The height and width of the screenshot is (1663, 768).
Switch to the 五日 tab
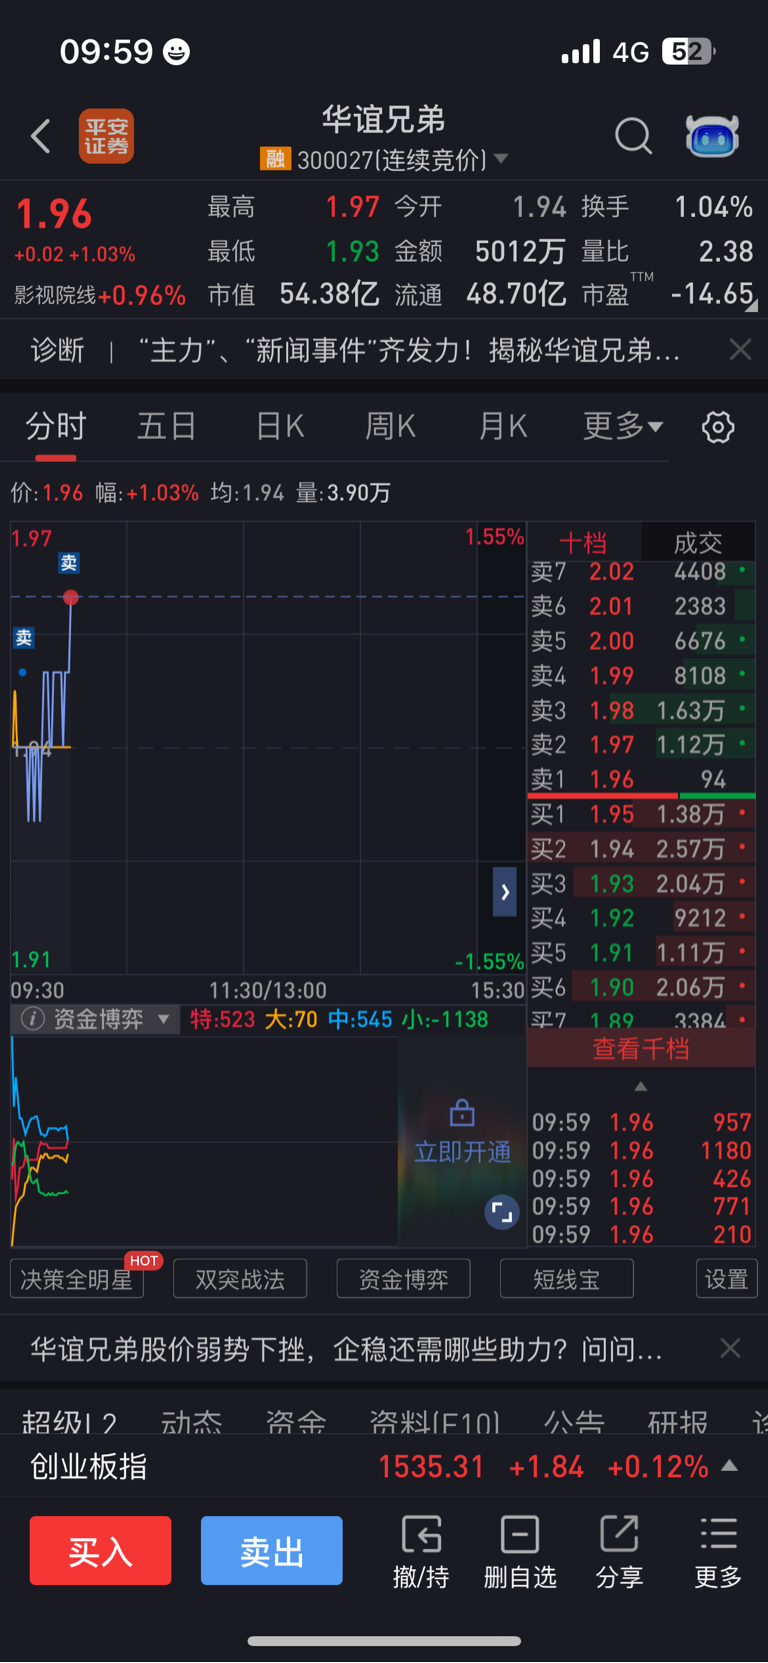click(167, 427)
